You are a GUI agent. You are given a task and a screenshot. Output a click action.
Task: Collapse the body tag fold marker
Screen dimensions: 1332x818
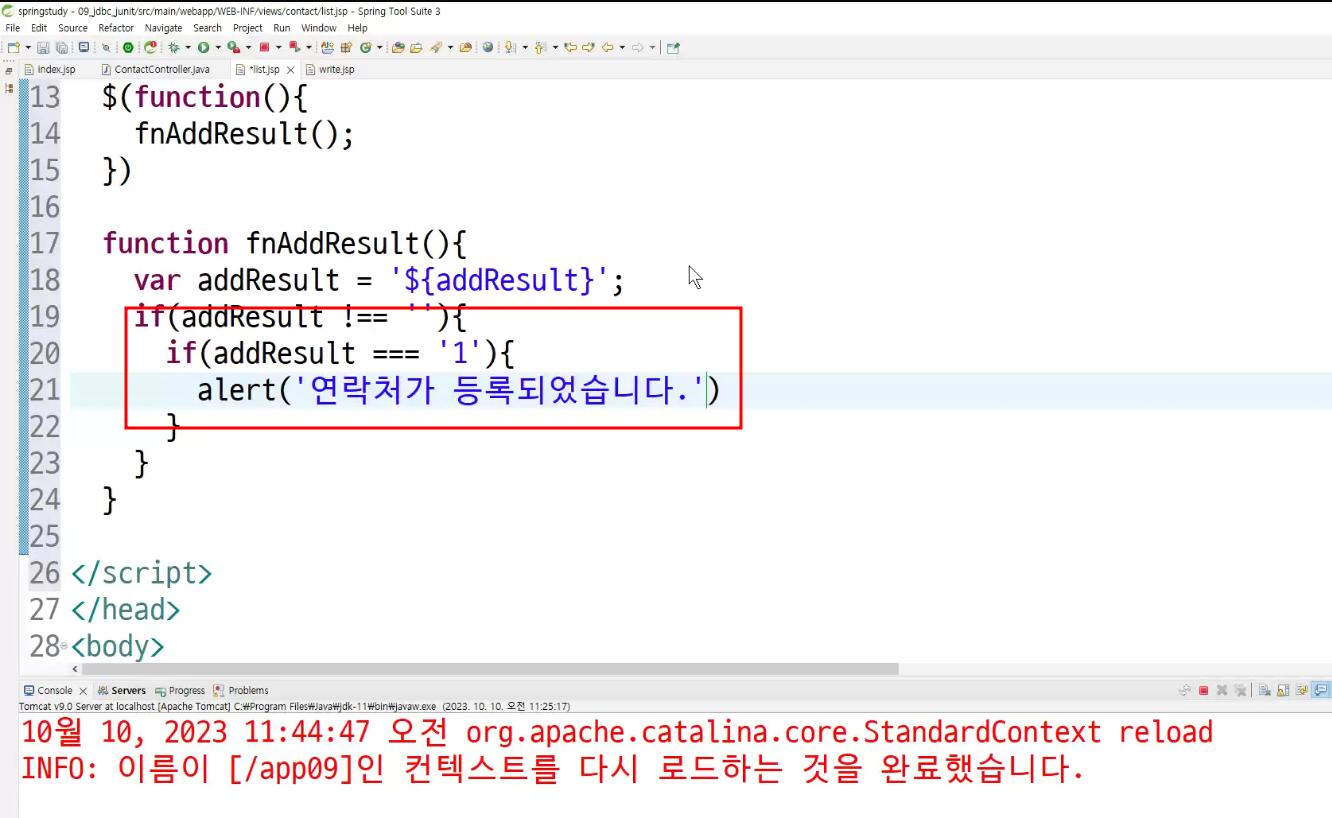coord(65,647)
